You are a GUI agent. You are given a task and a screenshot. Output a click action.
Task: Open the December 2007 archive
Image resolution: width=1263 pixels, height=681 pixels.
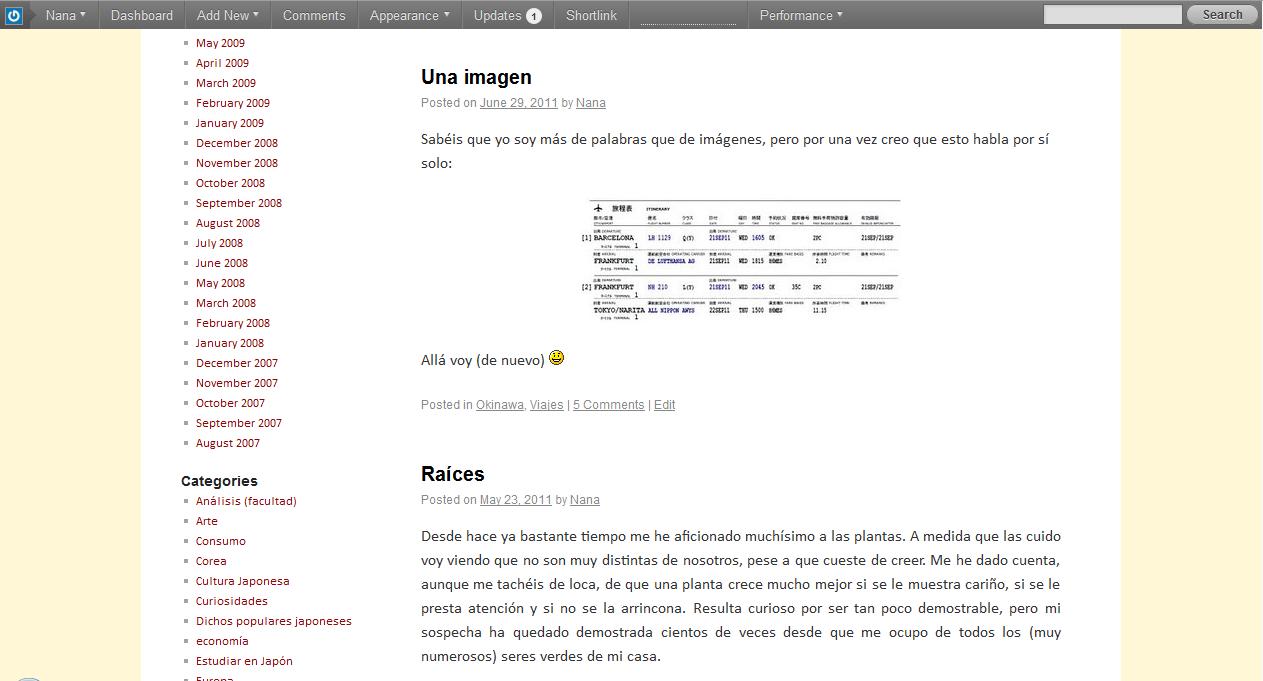pyautogui.click(x=237, y=363)
